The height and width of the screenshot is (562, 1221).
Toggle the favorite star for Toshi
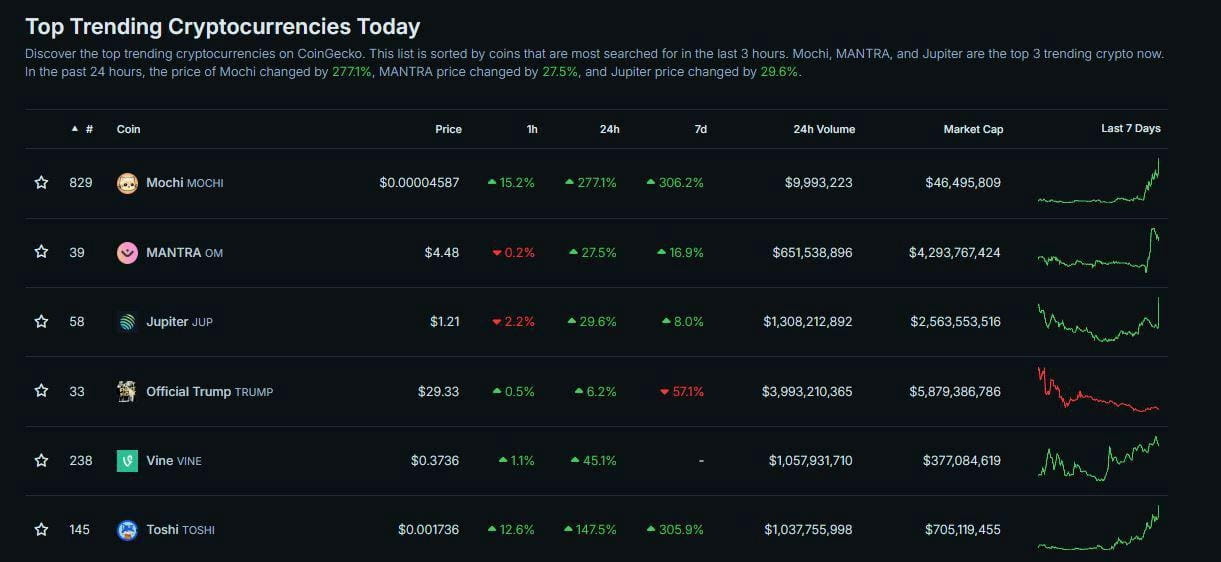click(41, 530)
